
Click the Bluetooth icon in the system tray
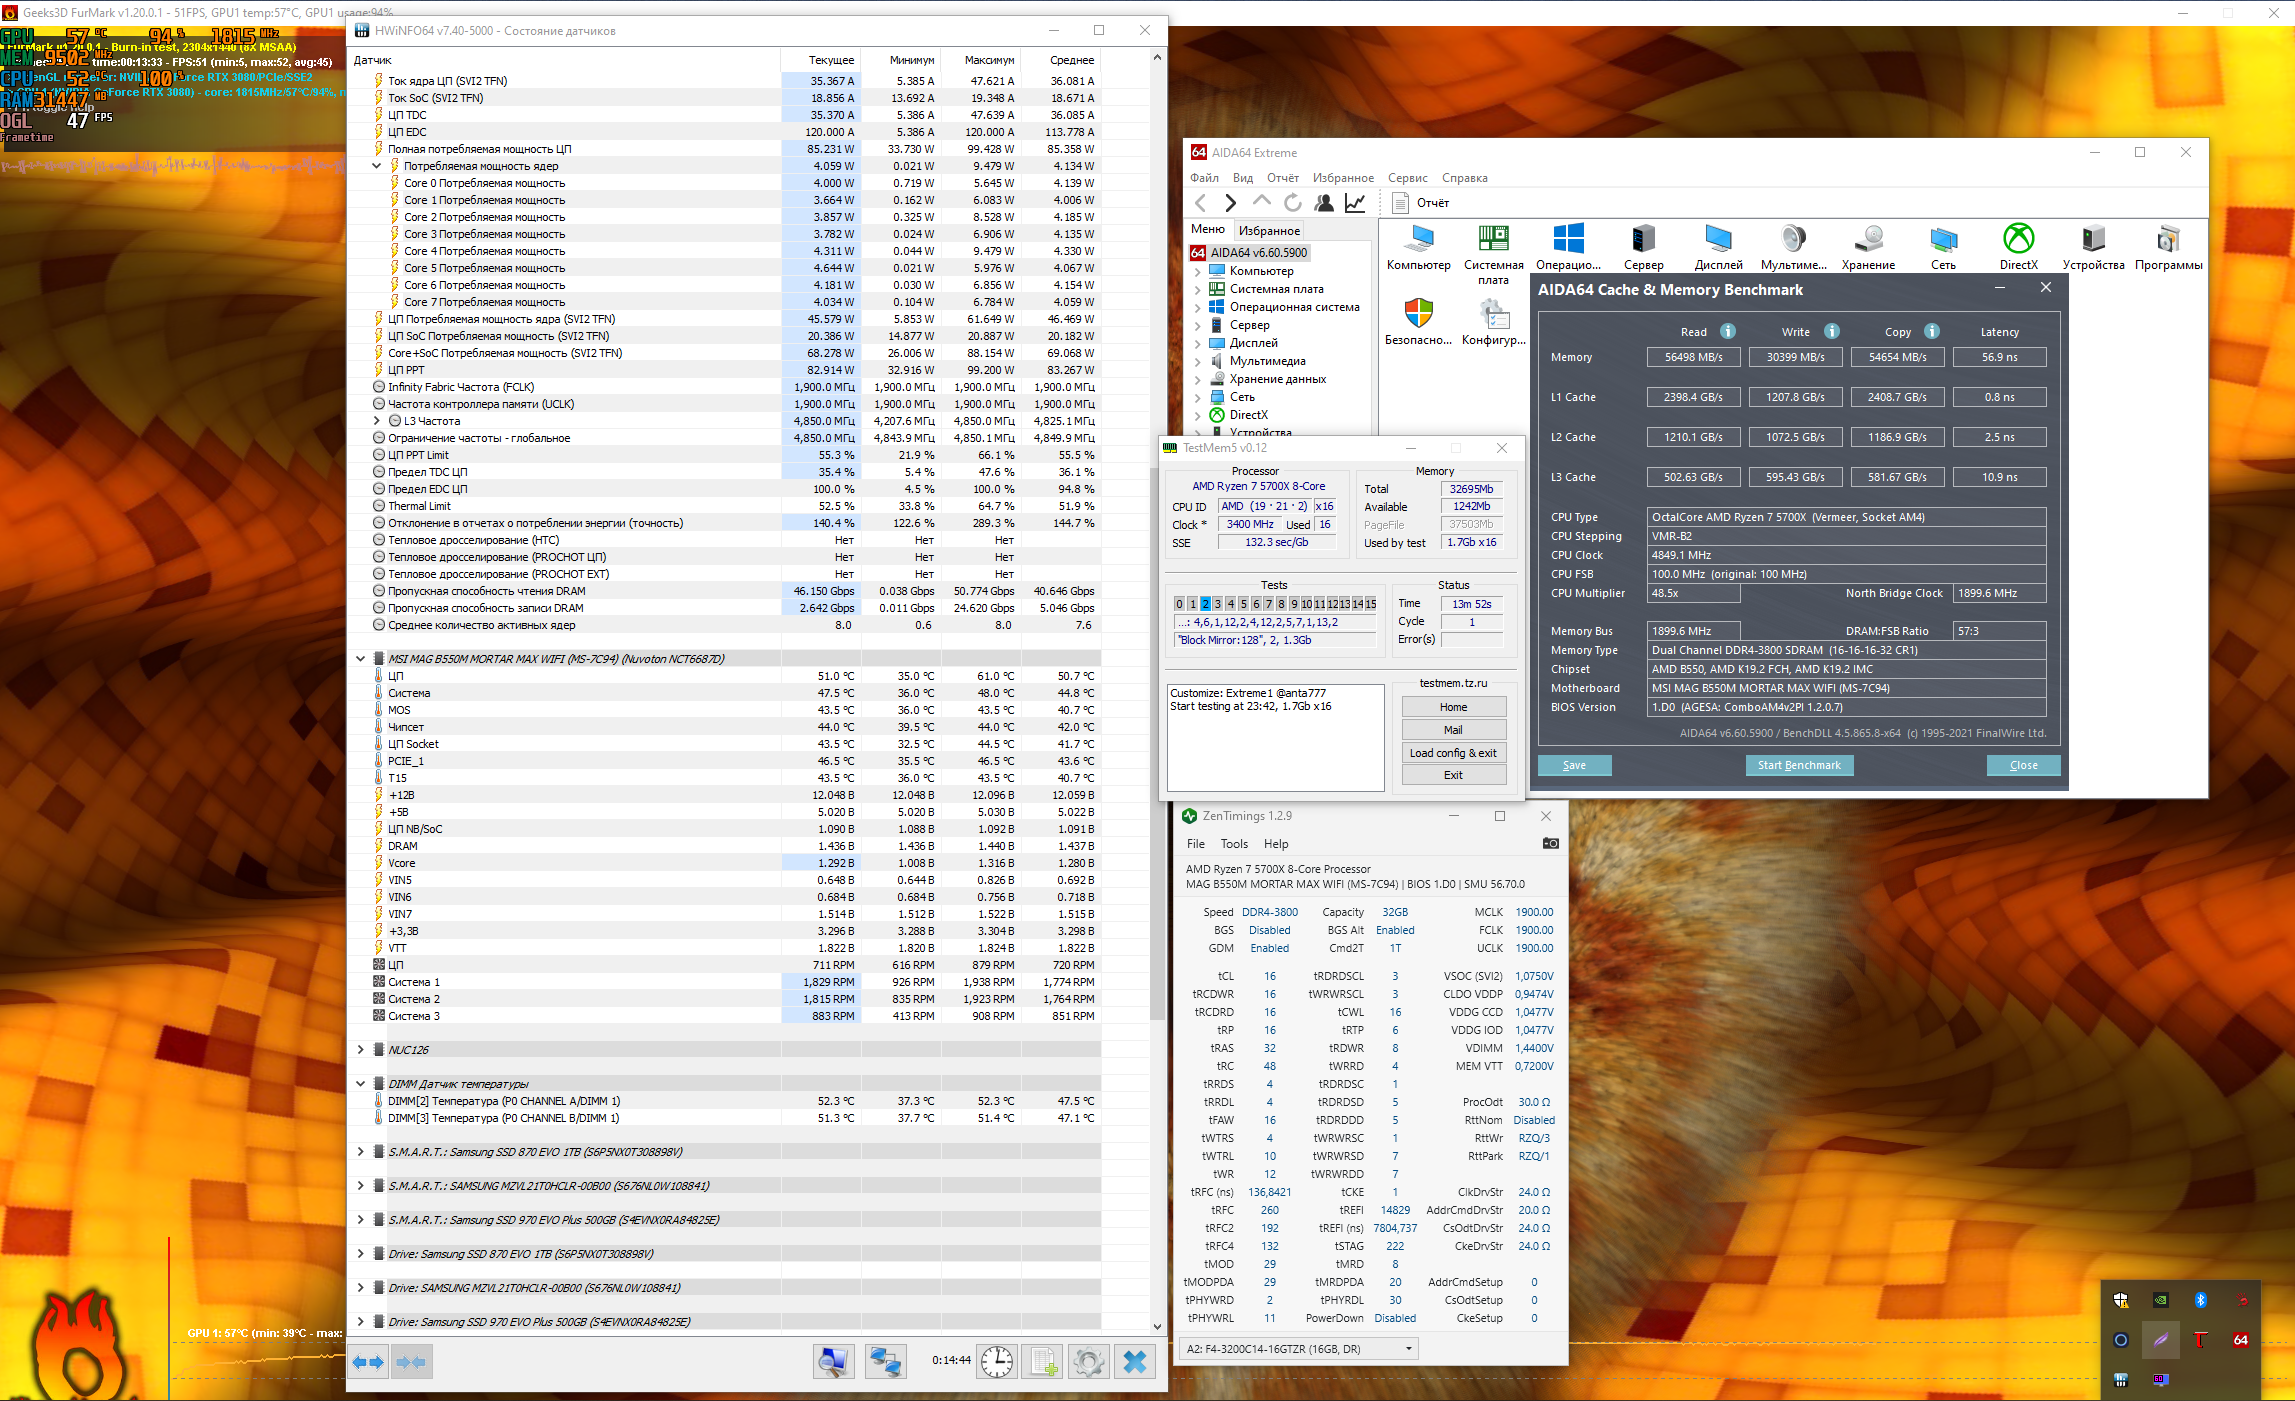2200,1300
